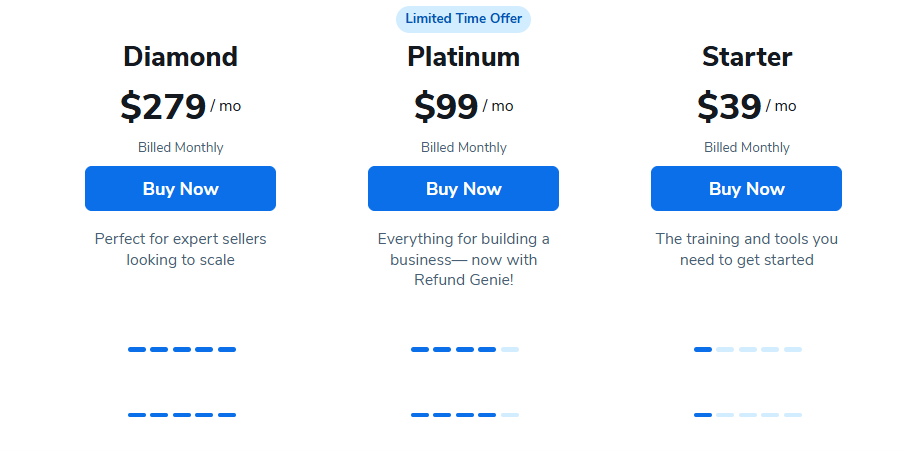The image size is (907, 451).
Task: Select the Starter plan heading
Action: [x=746, y=57]
